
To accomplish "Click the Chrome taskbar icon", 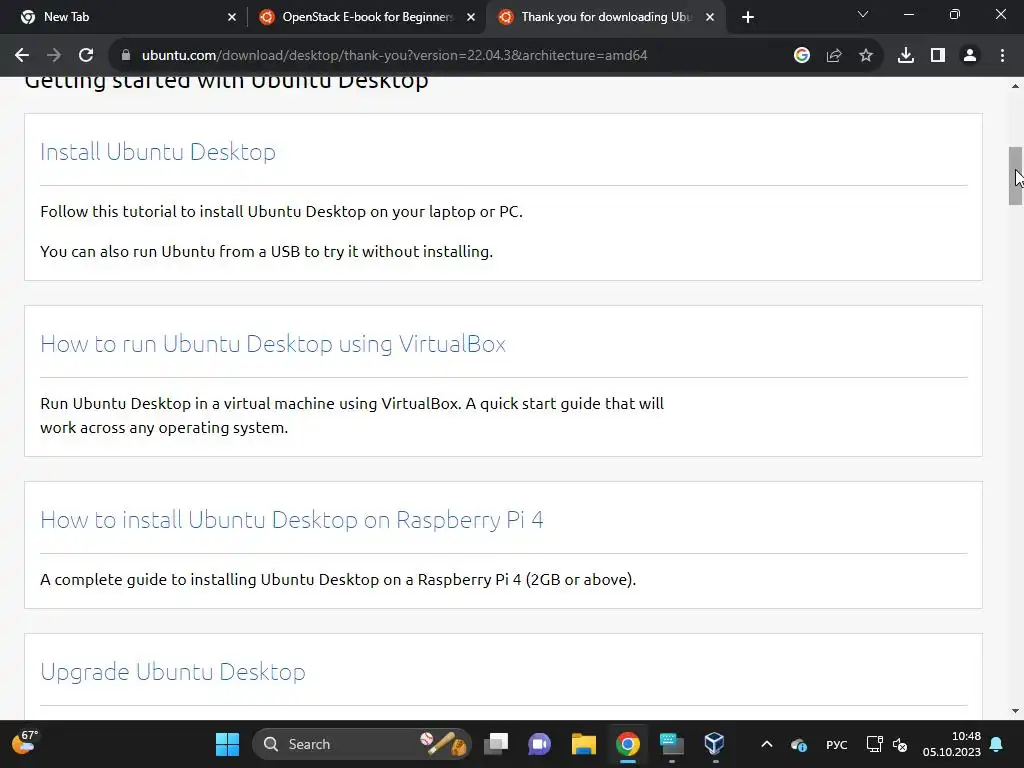I will 628,744.
